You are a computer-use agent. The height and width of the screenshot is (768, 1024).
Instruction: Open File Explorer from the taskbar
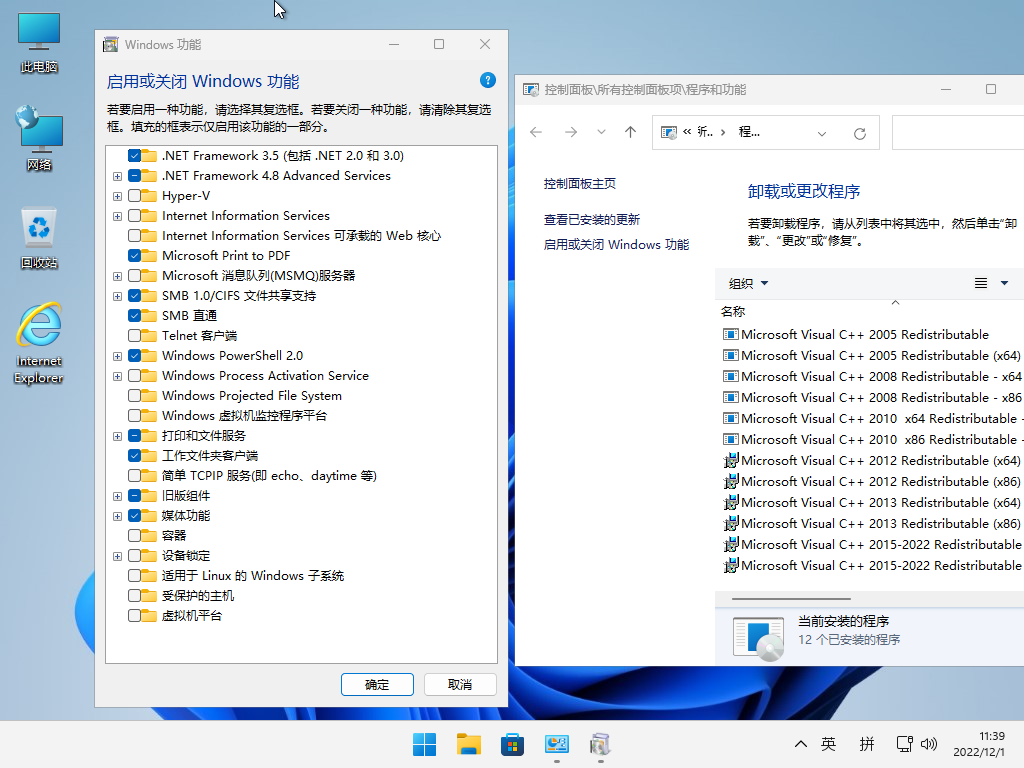[x=469, y=744]
